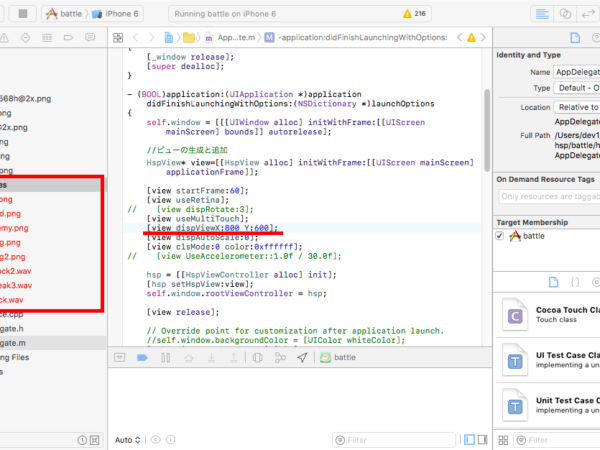Screen dimensions: 600x450
Task: Toggle breakpoints activation in debug bar
Action: click(142, 357)
